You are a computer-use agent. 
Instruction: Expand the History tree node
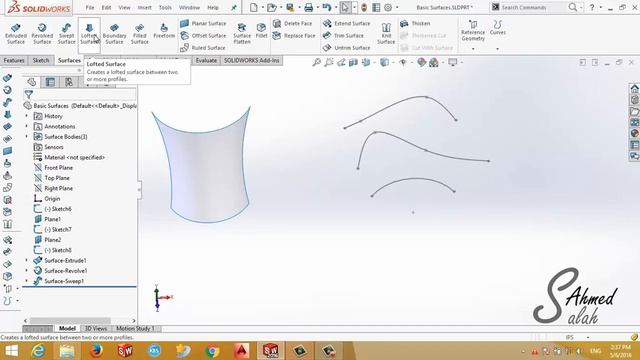27,116
